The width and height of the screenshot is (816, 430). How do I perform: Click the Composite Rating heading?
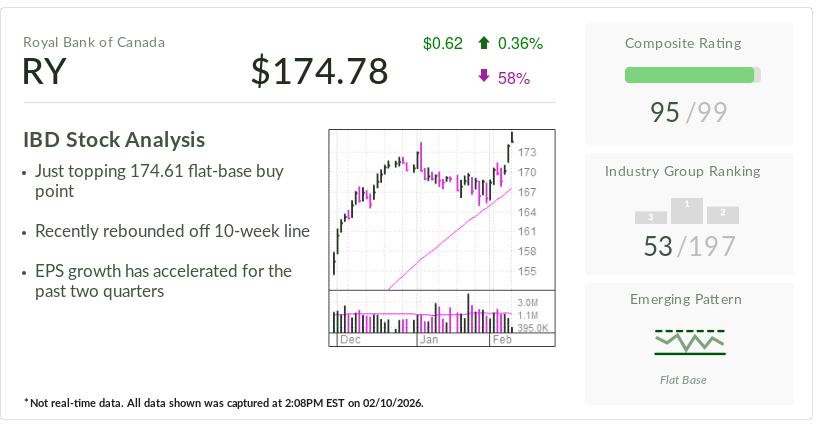683,43
